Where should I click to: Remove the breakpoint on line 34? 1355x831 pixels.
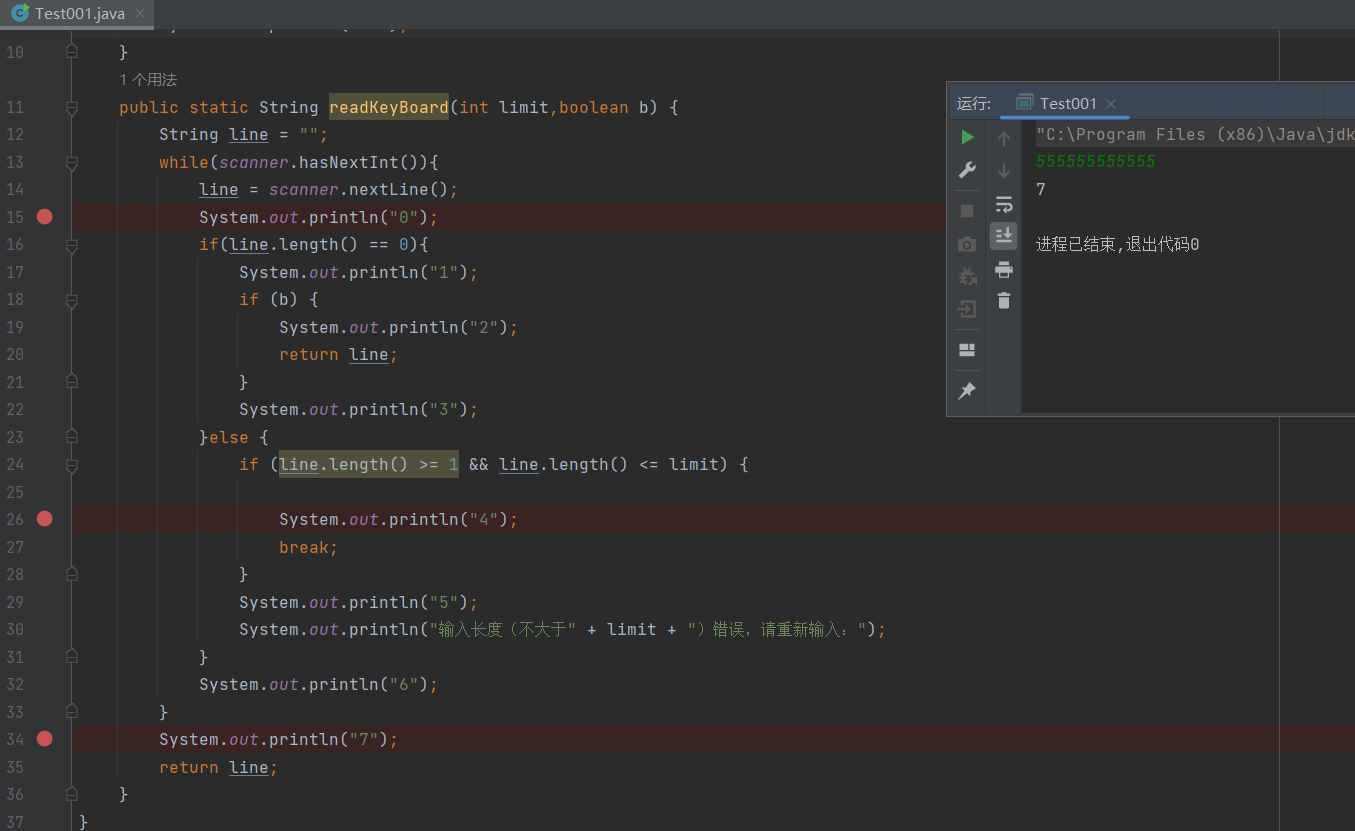tap(44, 739)
